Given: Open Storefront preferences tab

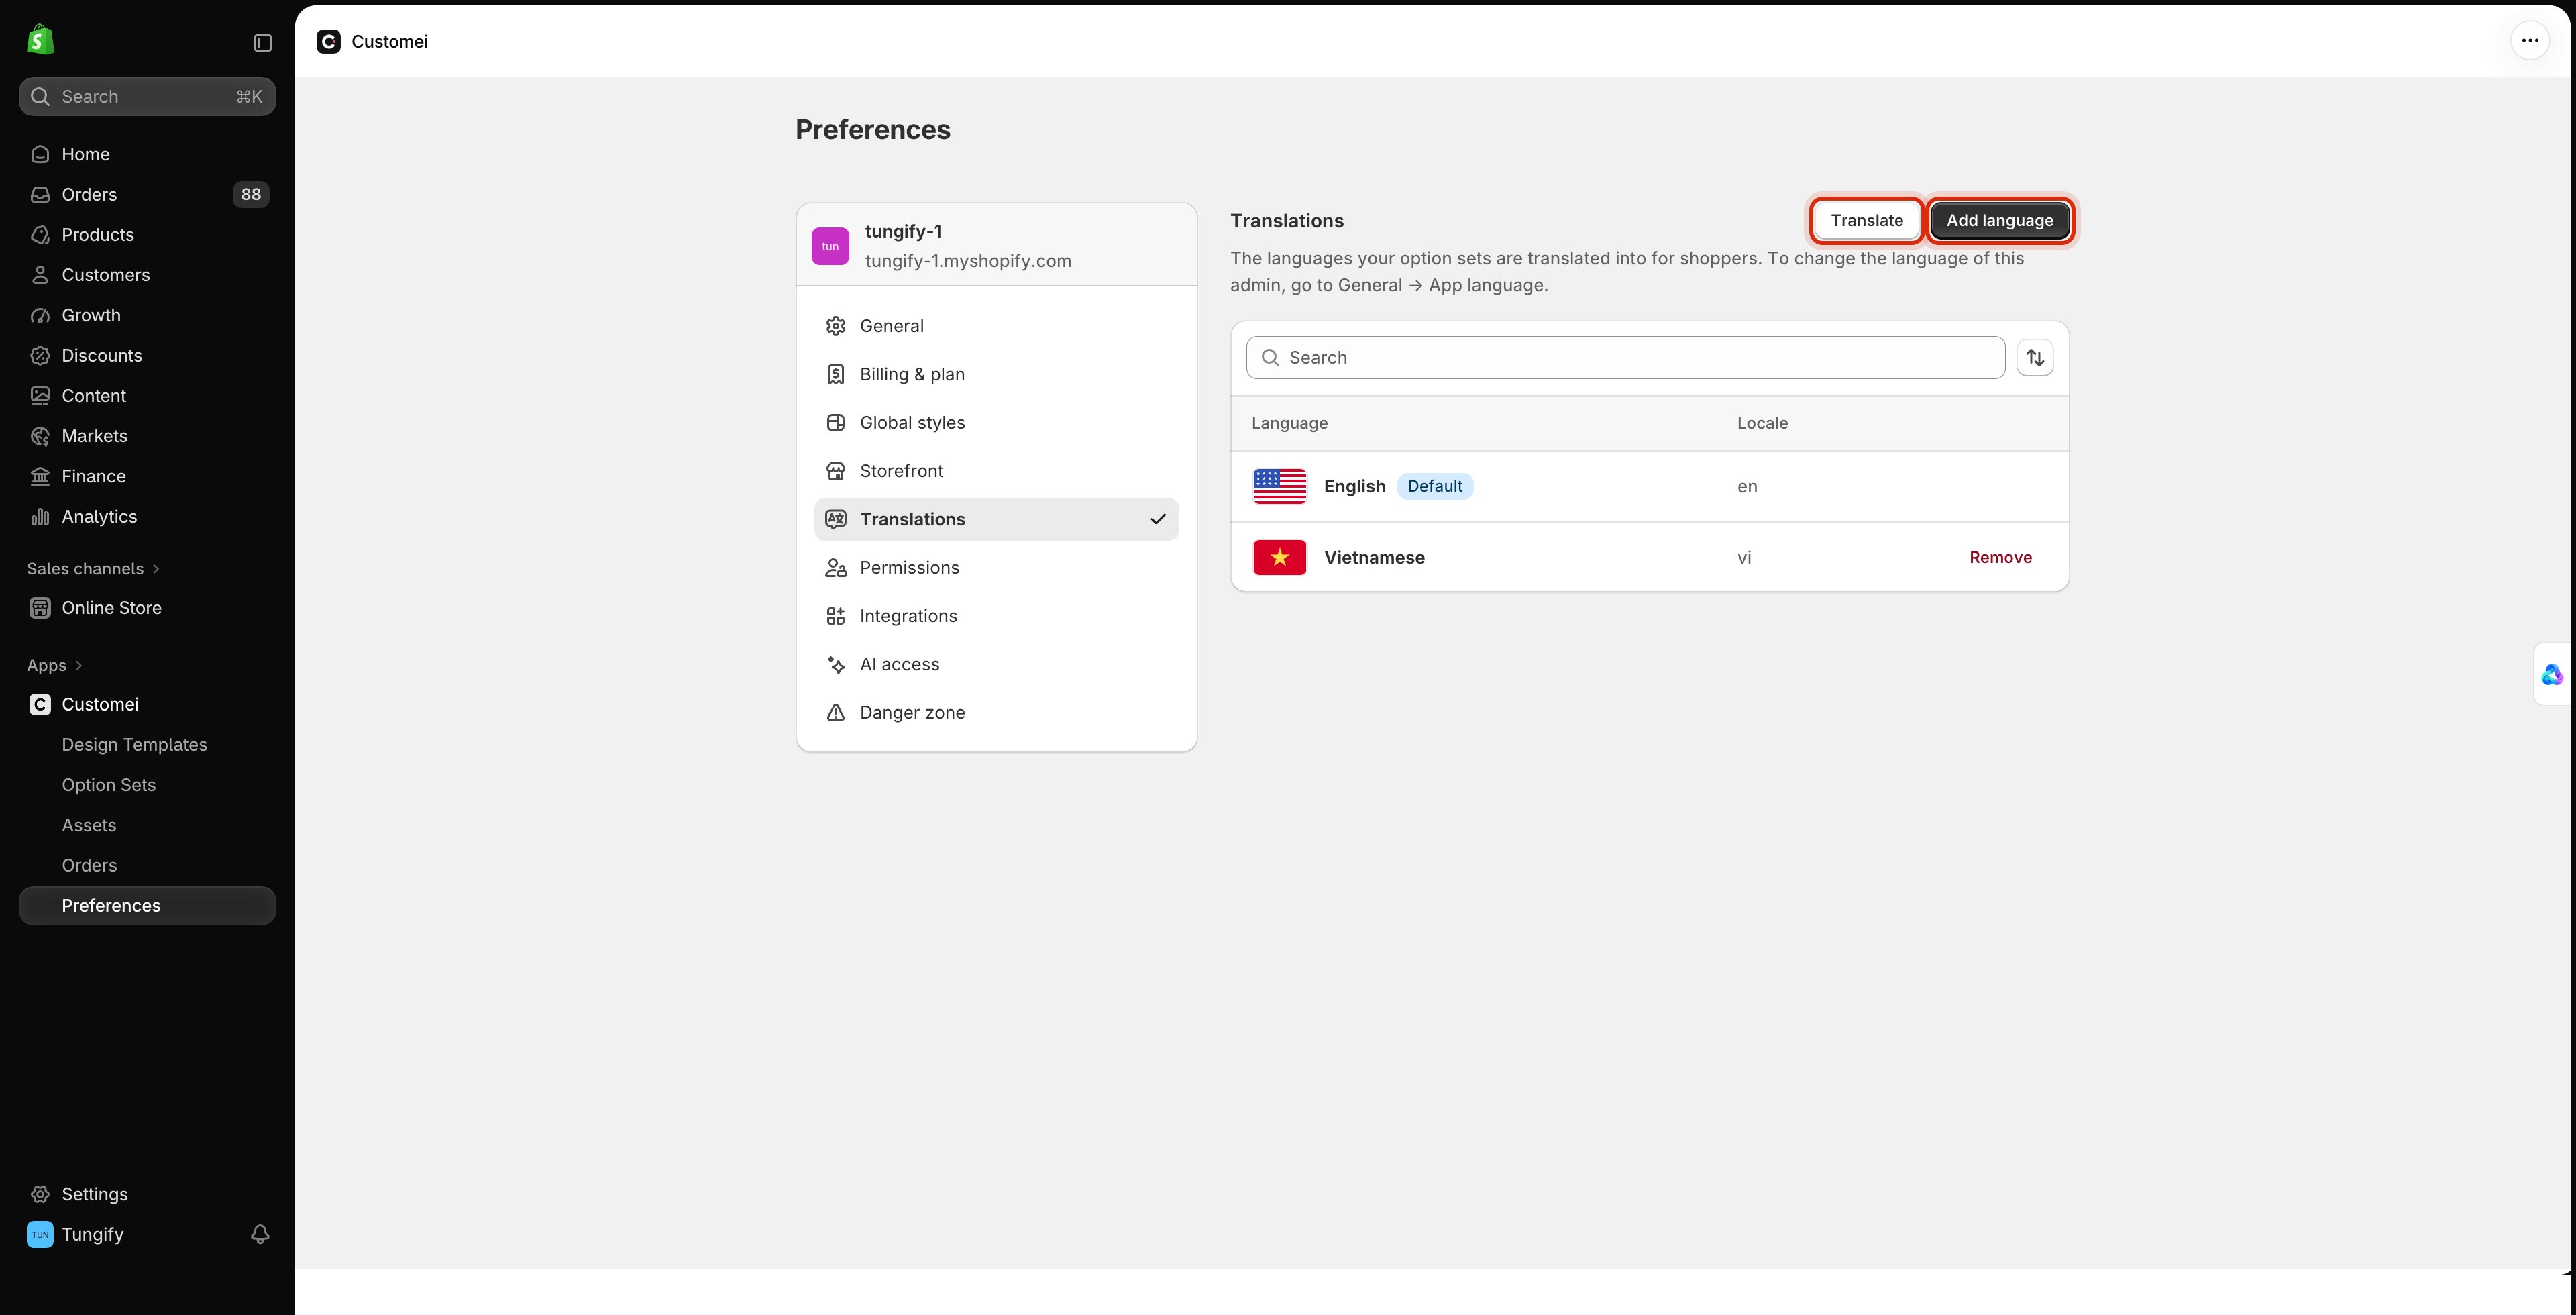Looking at the screenshot, I should (996, 471).
